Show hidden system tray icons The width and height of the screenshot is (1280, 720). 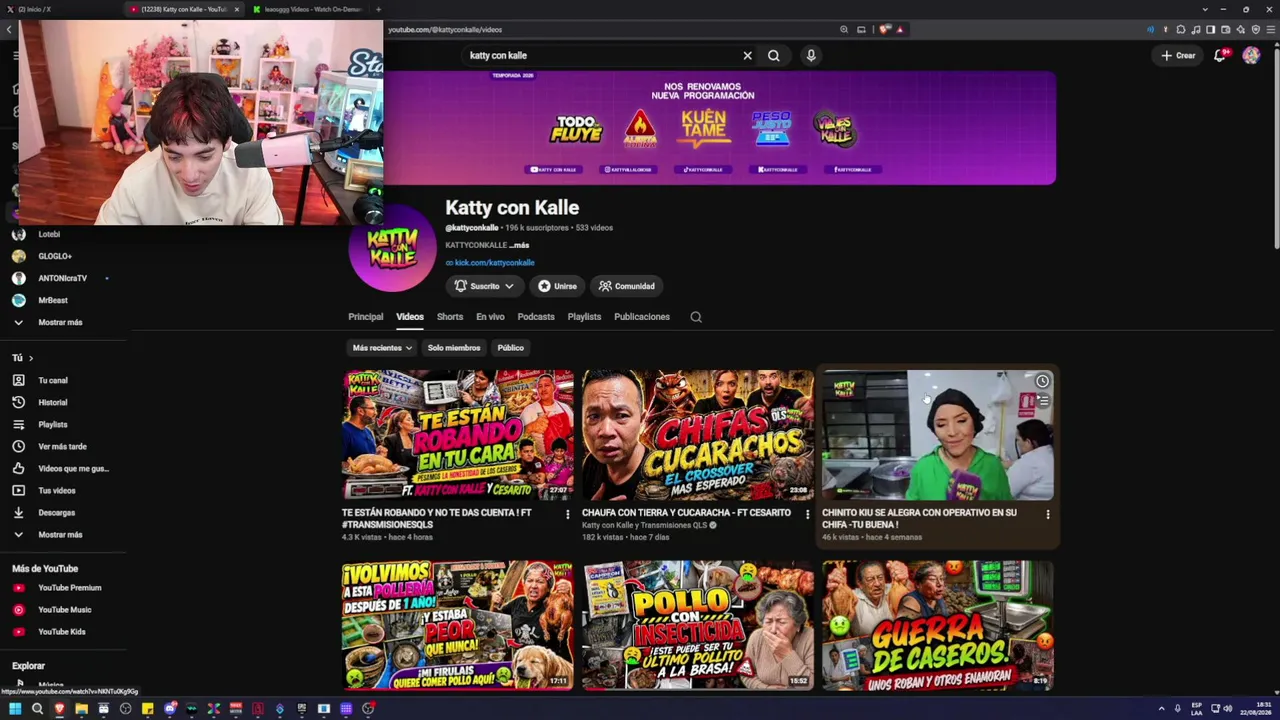click(x=1161, y=709)
